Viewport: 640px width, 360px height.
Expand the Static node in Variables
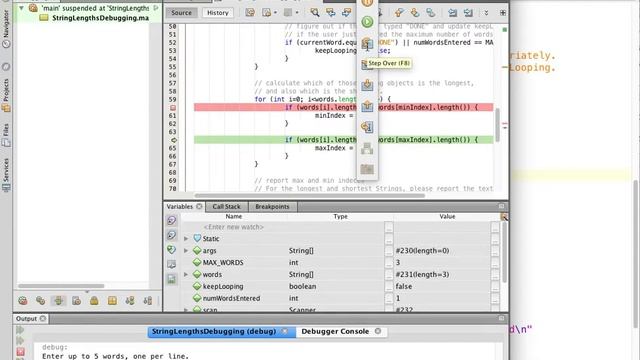coord(186,238)
